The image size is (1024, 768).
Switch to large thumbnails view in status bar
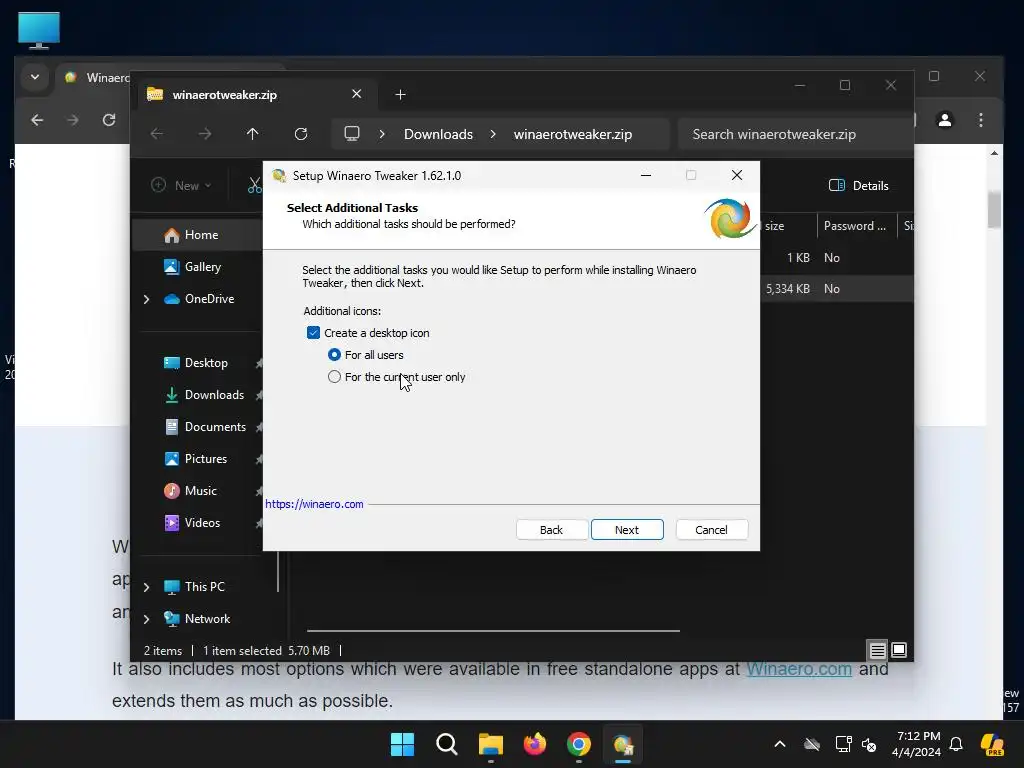899,650
